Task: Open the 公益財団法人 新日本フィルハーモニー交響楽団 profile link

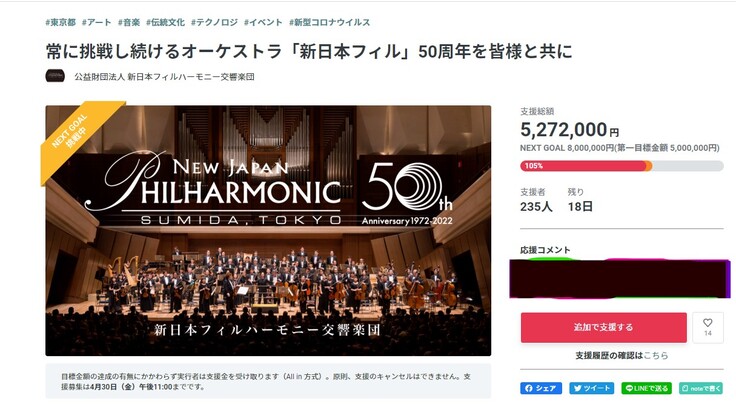Action: coord(164,76)
